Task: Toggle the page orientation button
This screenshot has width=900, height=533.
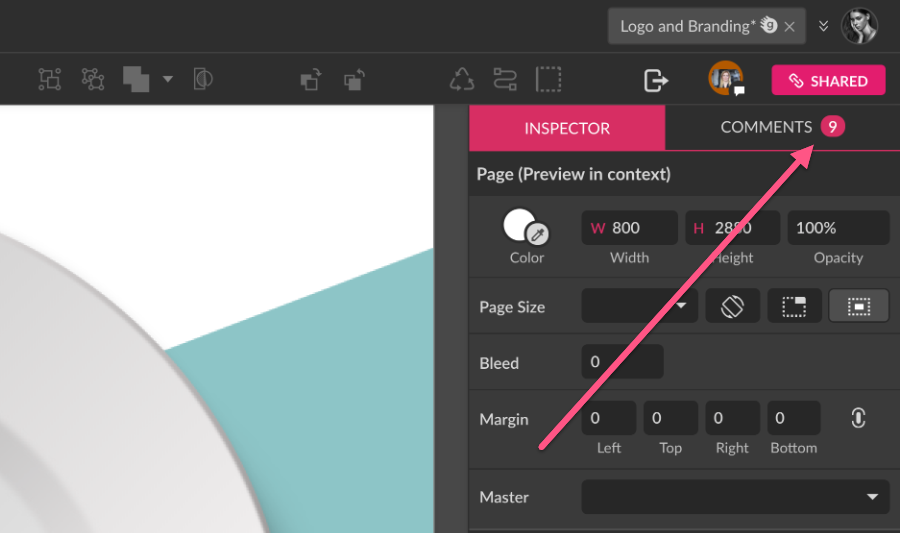Action: pyautogui.click(x=732, y=307)
